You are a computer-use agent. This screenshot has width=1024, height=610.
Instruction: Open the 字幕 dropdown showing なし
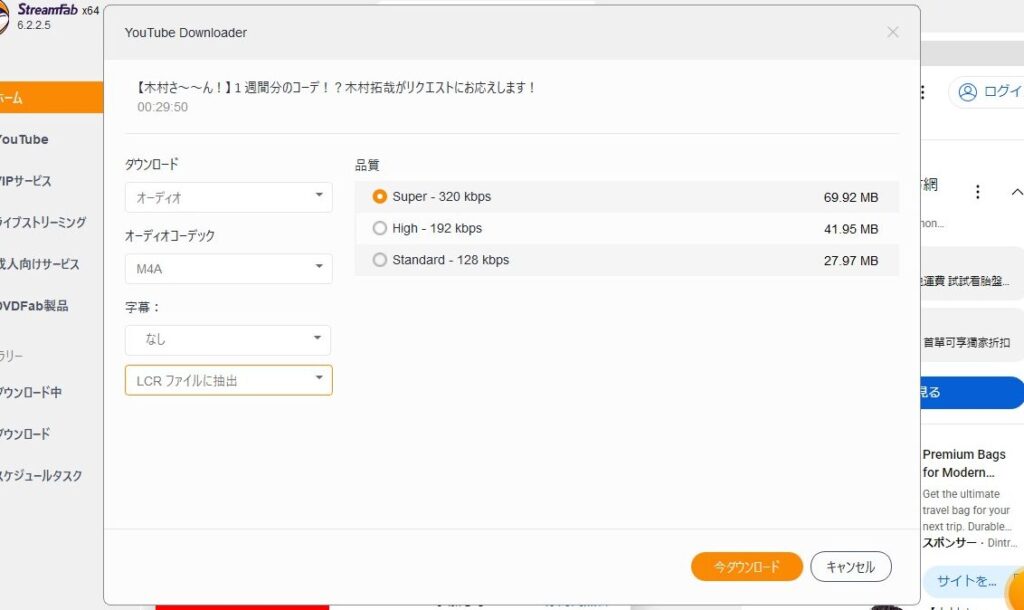228,339
